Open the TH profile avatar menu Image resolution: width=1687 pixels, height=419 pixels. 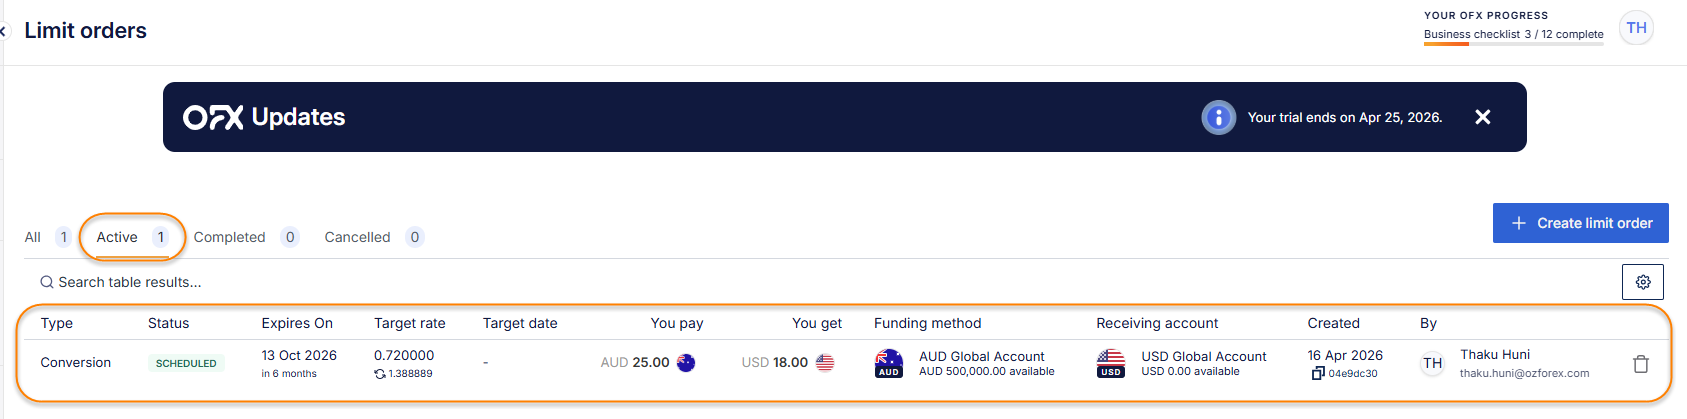tap(1636, 28)
